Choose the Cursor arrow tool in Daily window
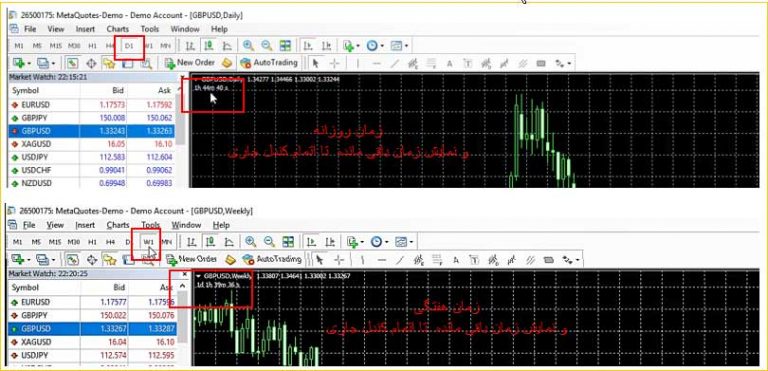 tap(315, 63)
